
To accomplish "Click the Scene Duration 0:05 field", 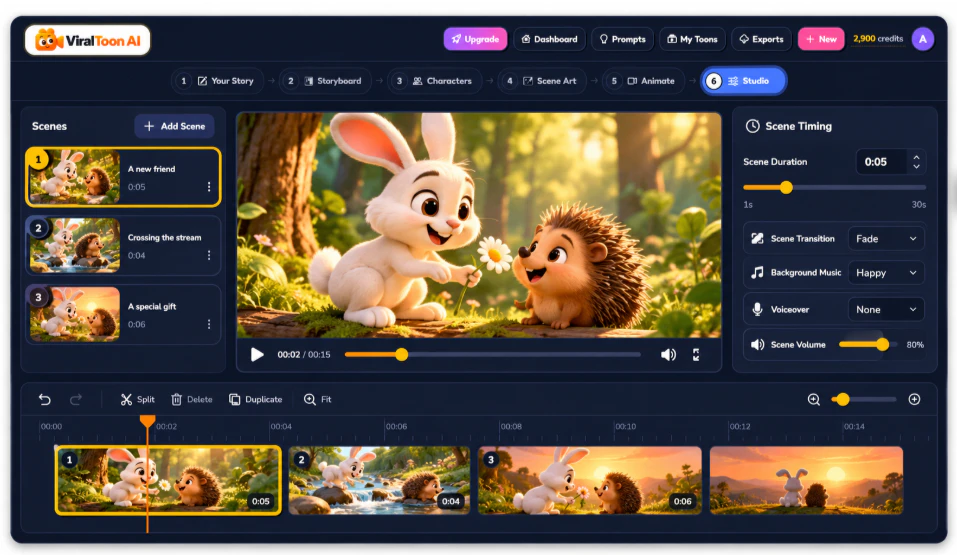I will (x=881, y=162).
